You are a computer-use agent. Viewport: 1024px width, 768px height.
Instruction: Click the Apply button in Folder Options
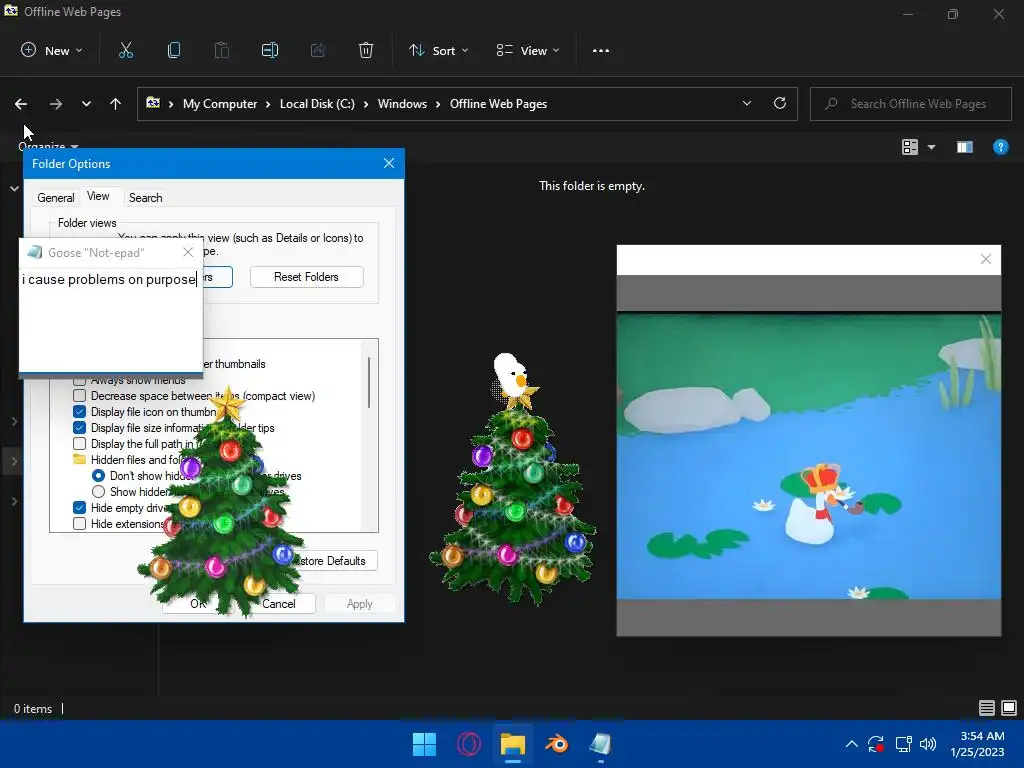360,603
